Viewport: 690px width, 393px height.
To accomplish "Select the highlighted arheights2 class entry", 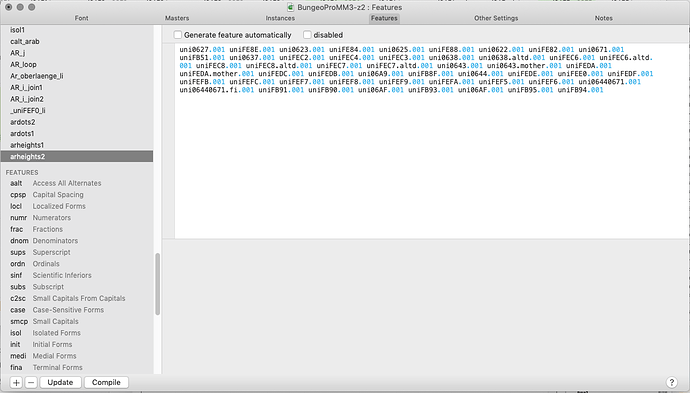I will pyautogui.click(x=77, y=156).
